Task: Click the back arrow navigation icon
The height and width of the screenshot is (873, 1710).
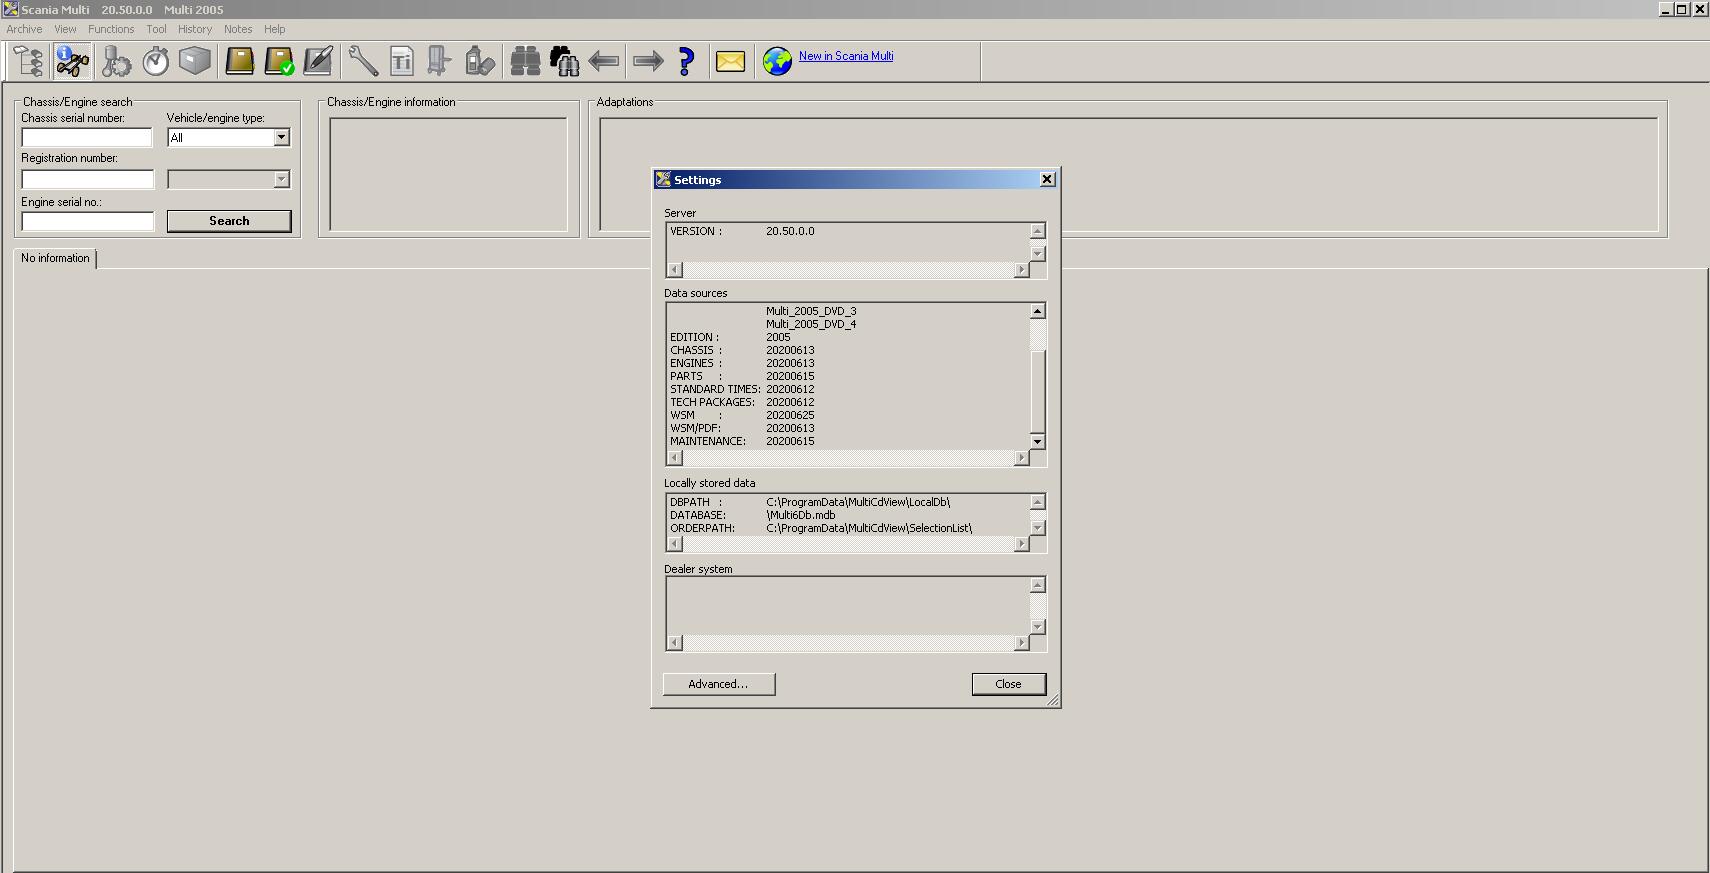Action: click(604, 61)
